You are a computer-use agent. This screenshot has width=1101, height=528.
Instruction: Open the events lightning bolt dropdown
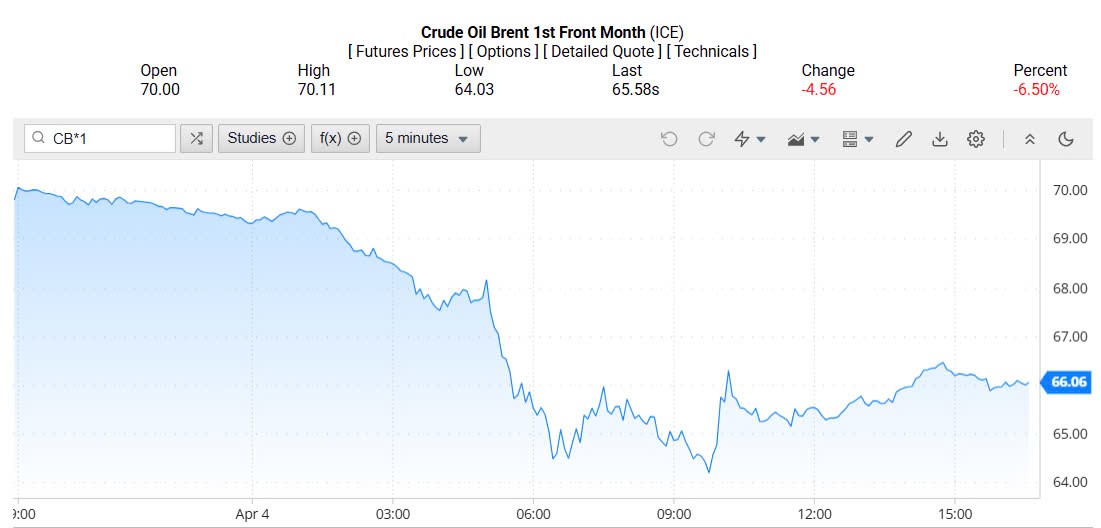(749, 140)
